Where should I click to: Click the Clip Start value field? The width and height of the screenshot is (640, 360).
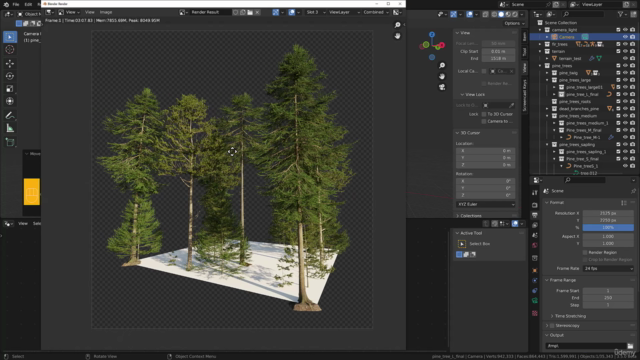click(498, 51)
